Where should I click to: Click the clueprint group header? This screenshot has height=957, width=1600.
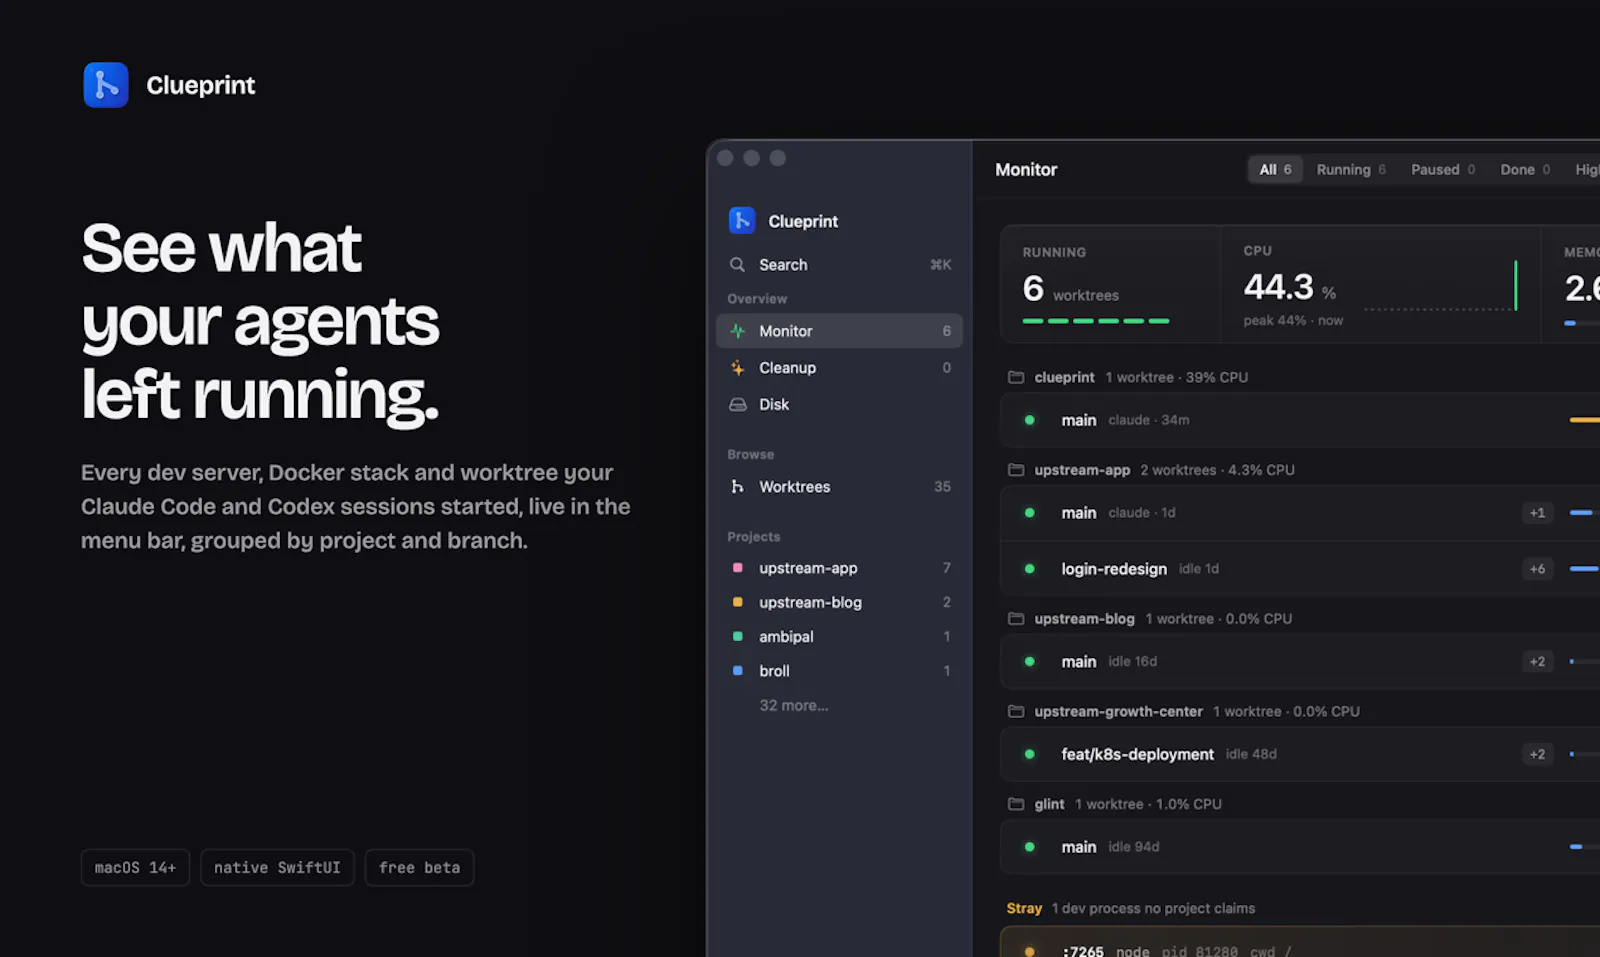click(1128, 377)
